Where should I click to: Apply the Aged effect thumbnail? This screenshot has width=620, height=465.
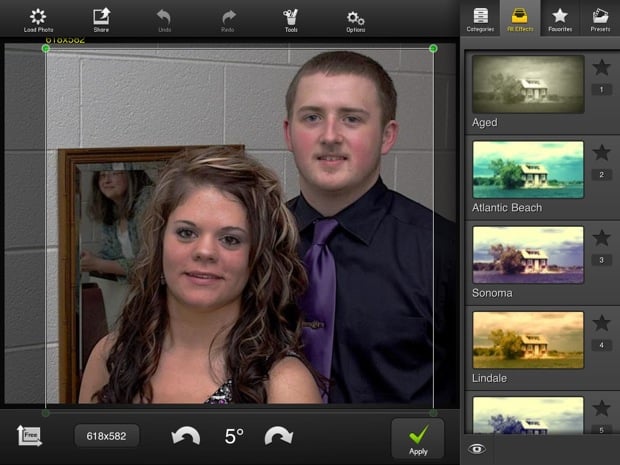528,84
